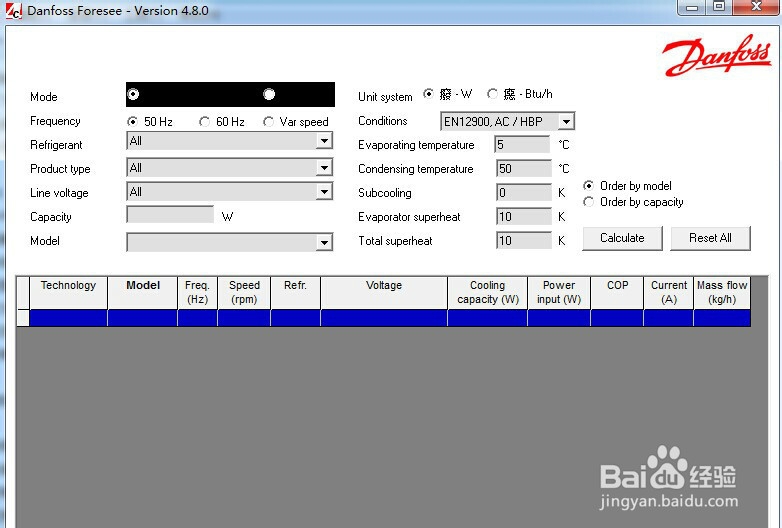Screen dimensions: 782x528
Task: Click the Mass flow (kg/h) column header
Action: 722,293
